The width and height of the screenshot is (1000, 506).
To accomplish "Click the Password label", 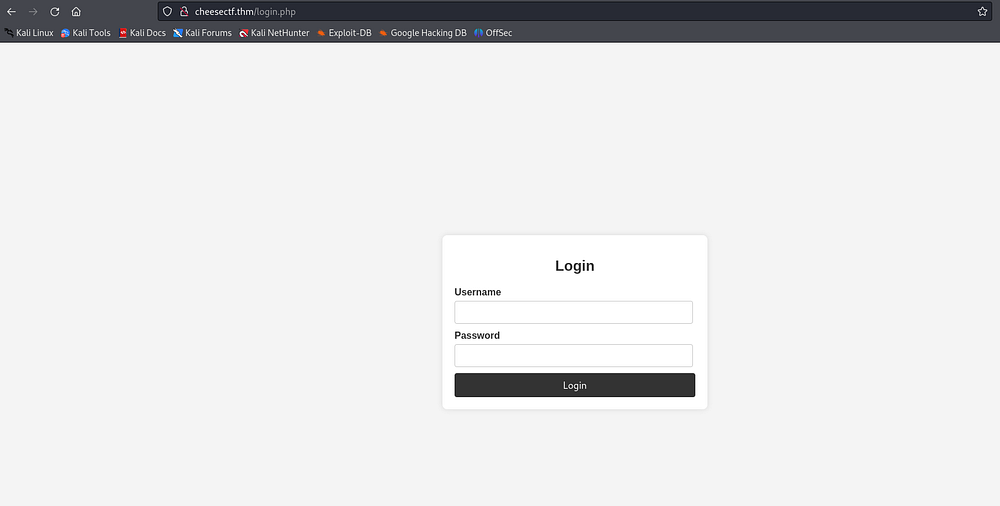I will tap(477, 336).
